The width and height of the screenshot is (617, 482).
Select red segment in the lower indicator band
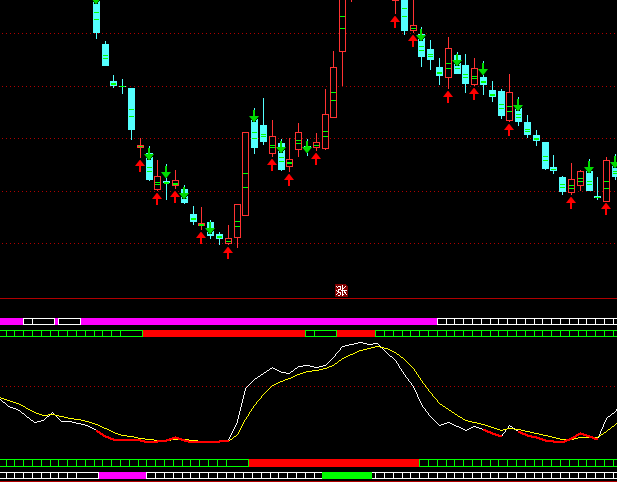pyautogui.click(x=333, y=463)
